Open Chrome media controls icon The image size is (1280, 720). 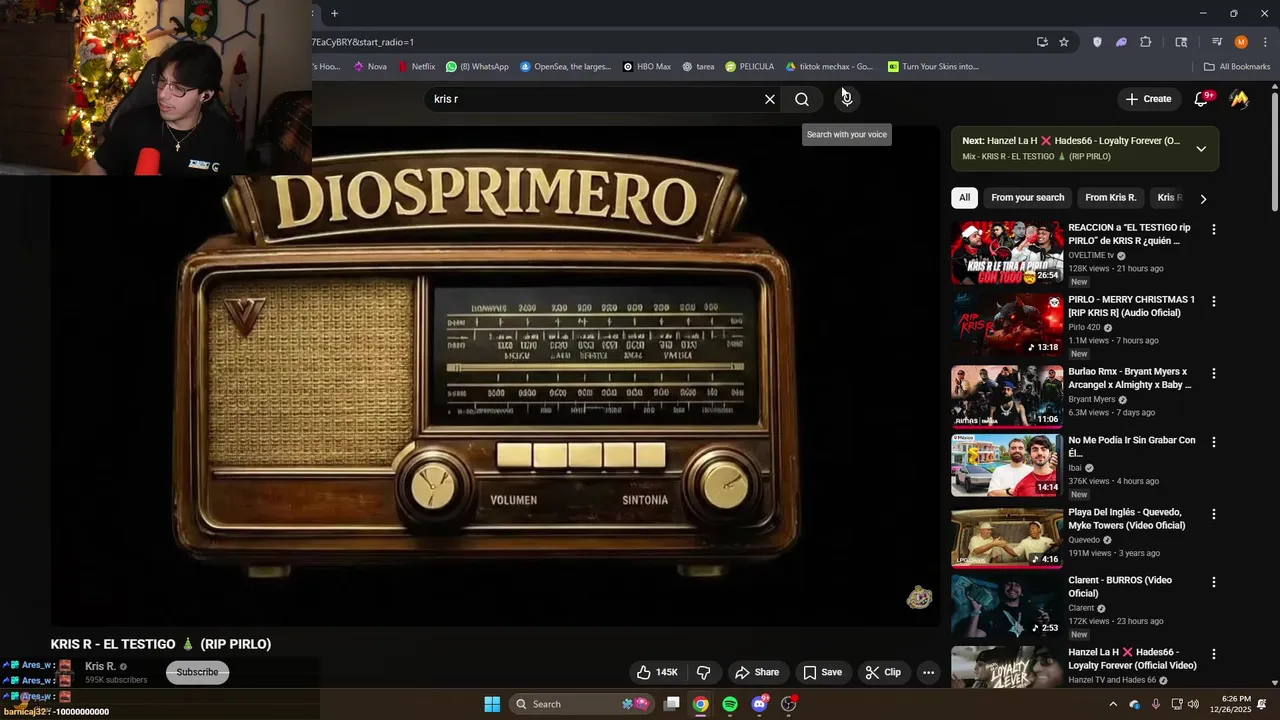(x=1217, y=42)
